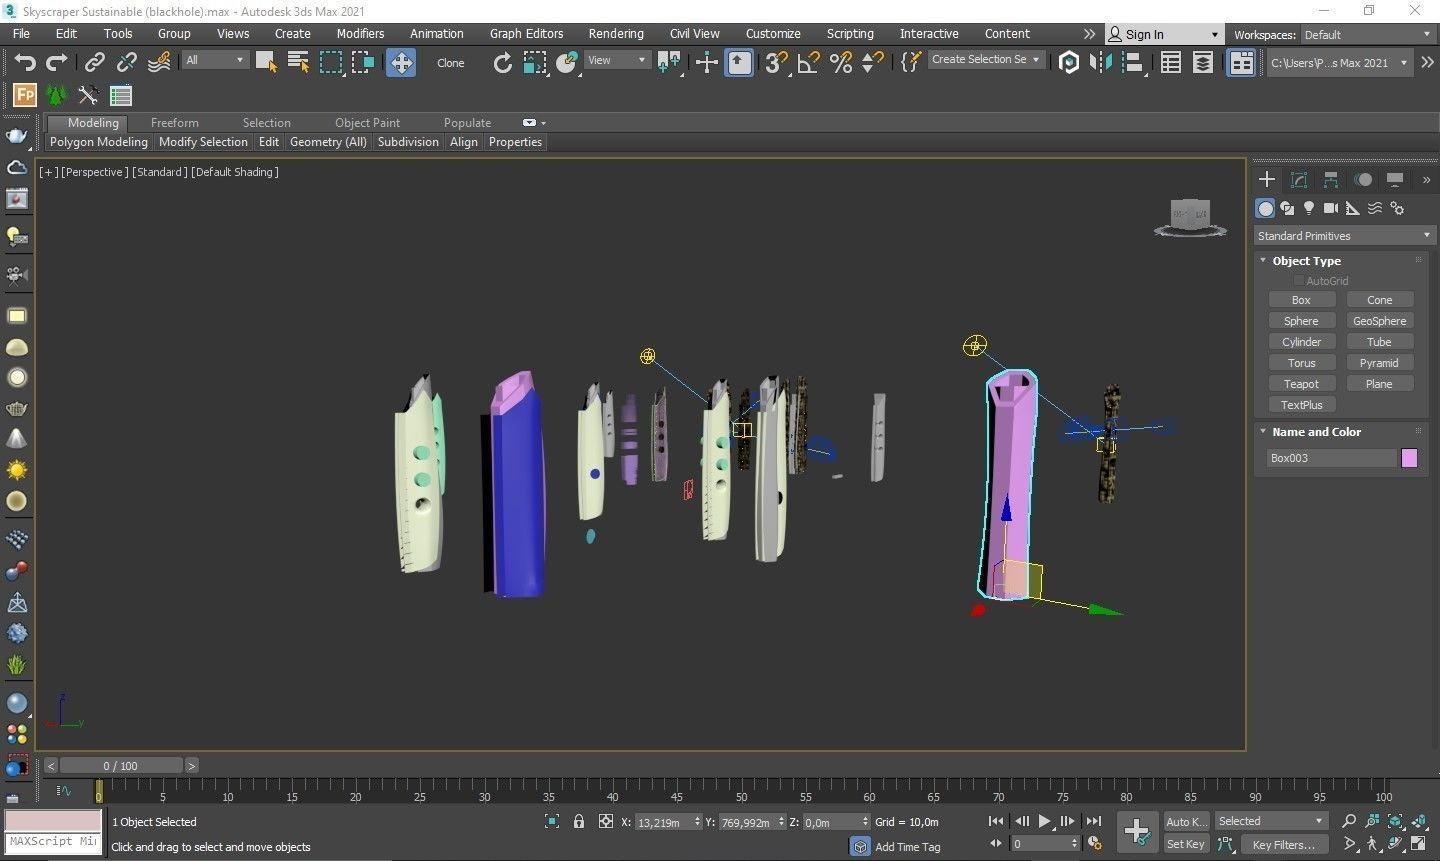Open the Standard Primitives dropdown
1440x861 pixels.
[x=1343, y=236]
